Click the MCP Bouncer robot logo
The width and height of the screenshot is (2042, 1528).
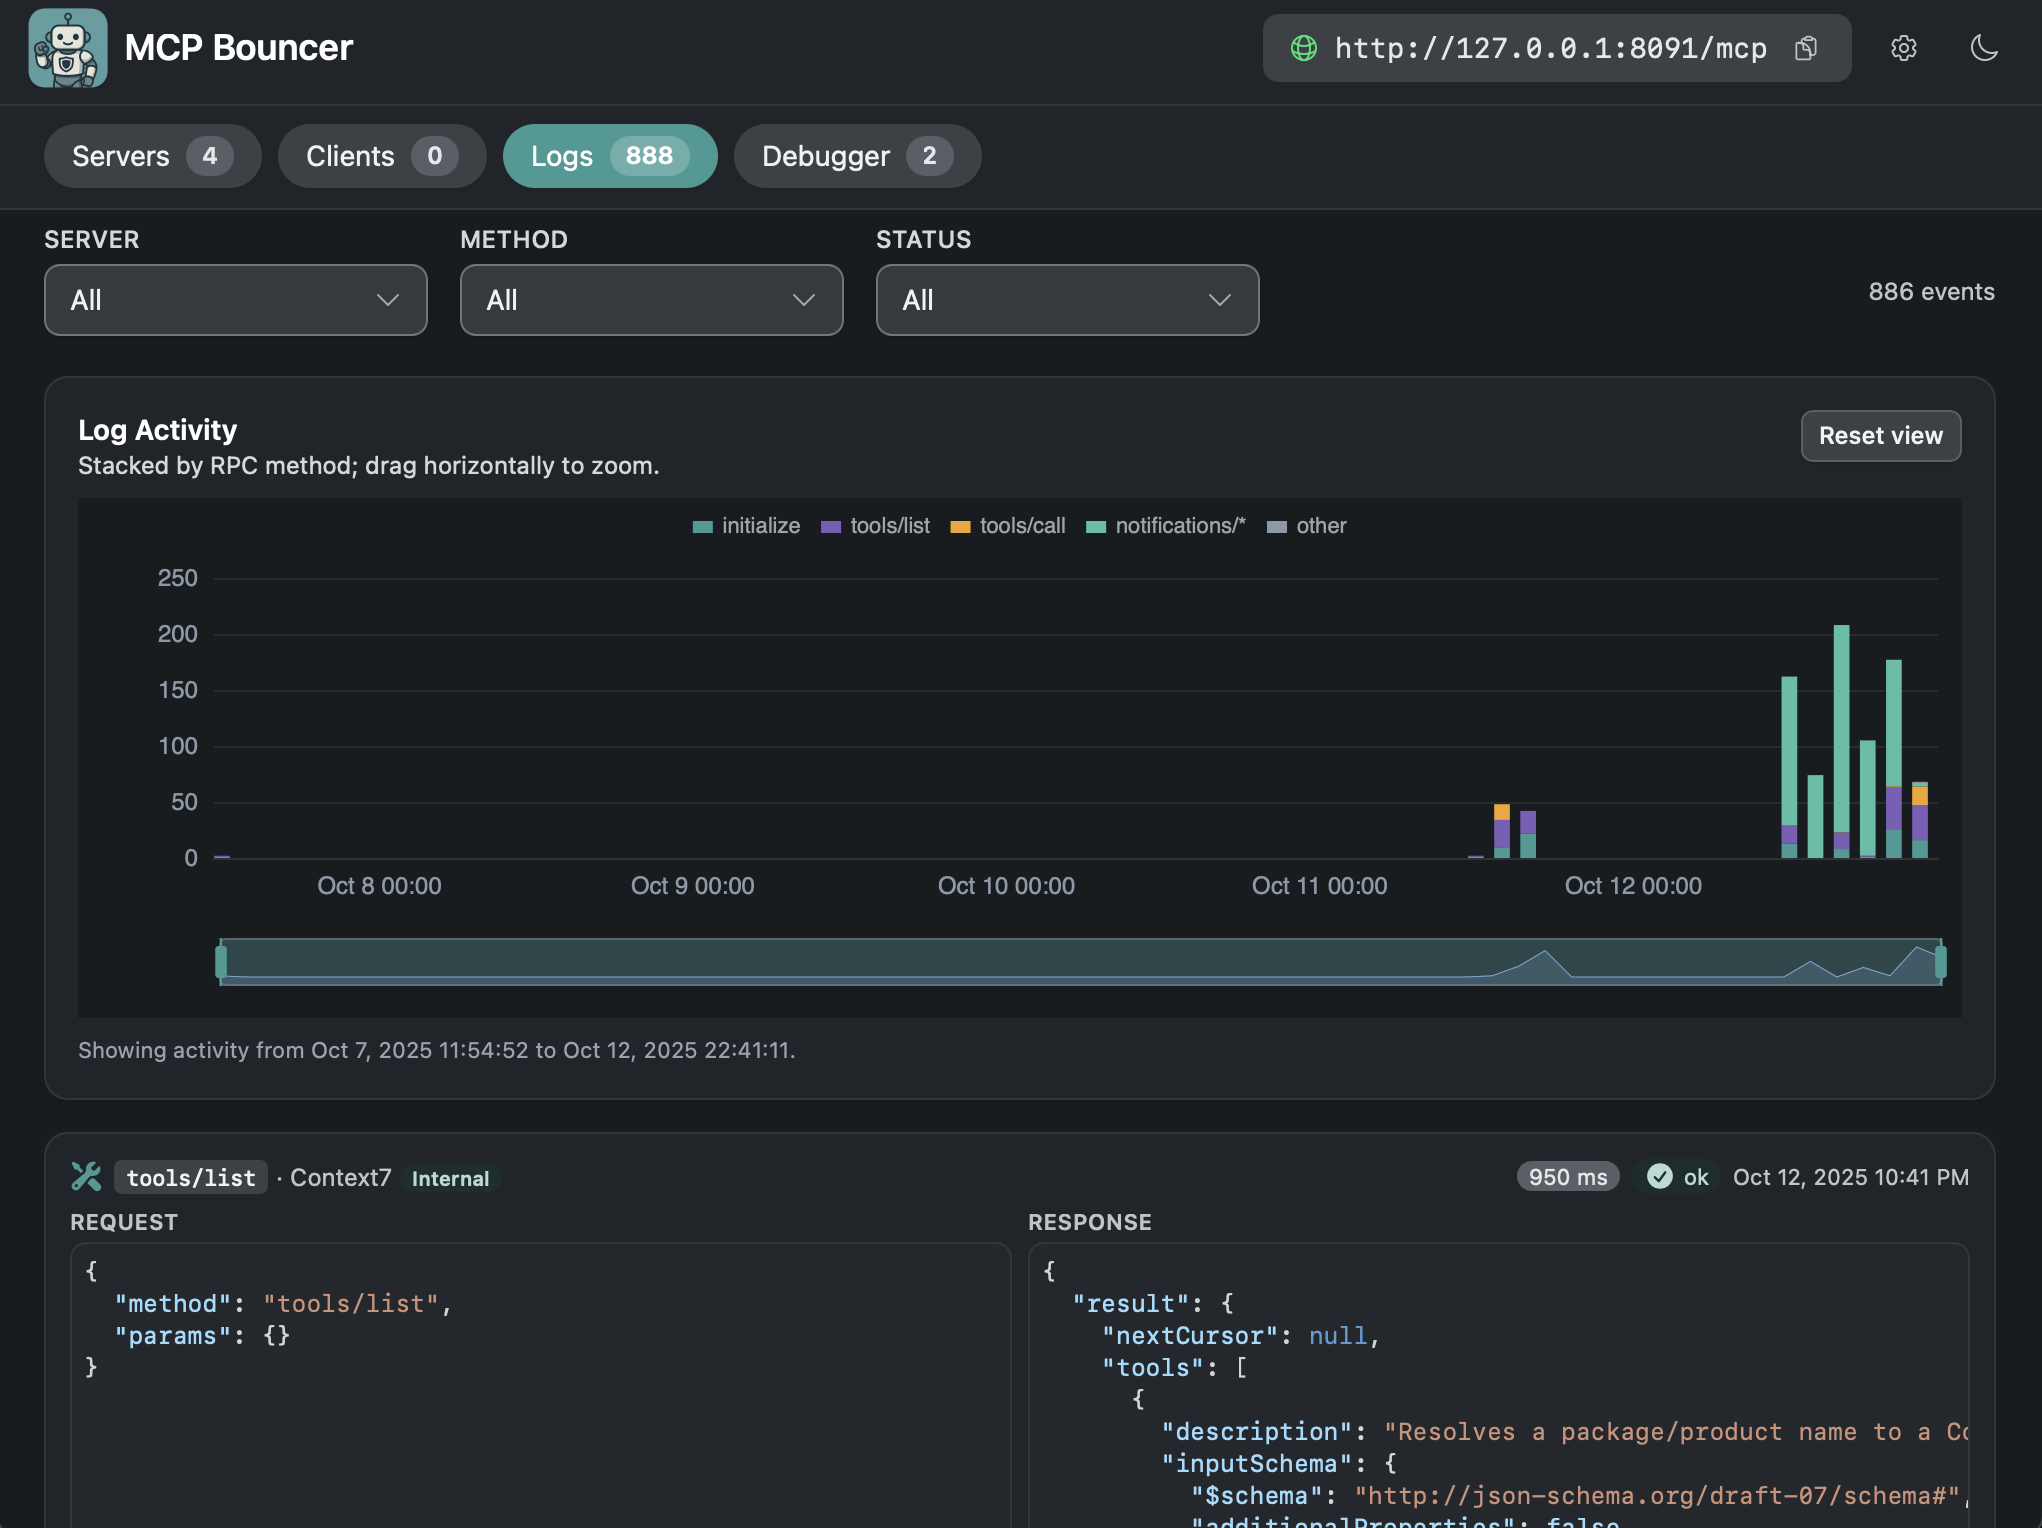(x=68, y=48)
